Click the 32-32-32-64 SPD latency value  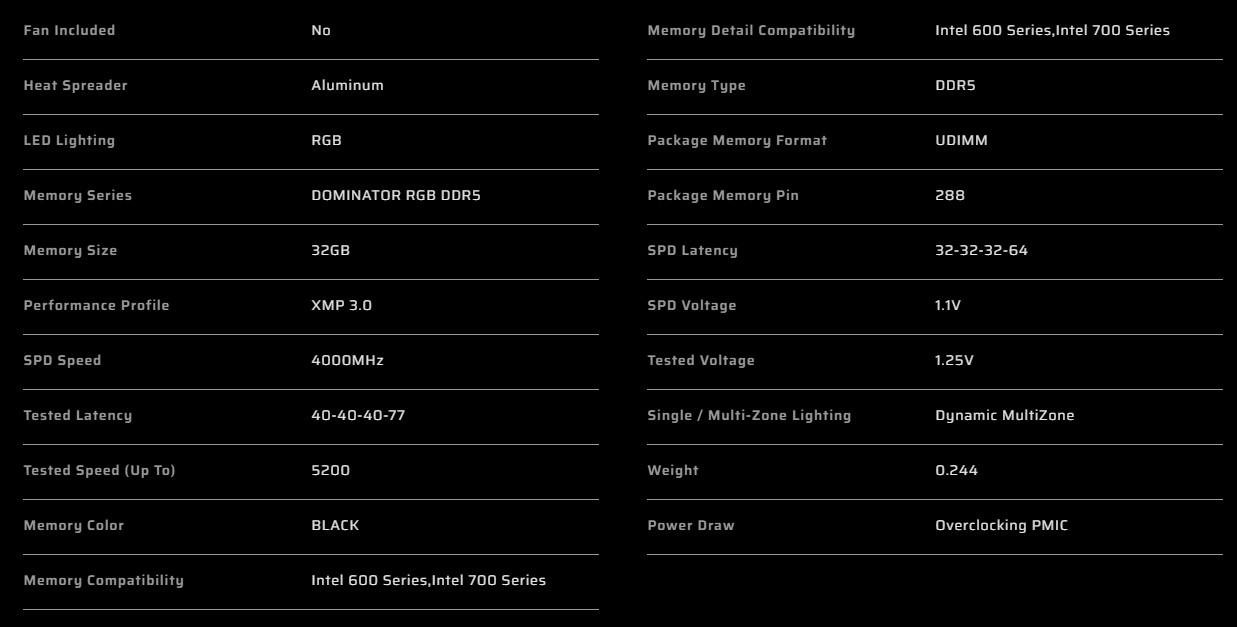(981, 250)
